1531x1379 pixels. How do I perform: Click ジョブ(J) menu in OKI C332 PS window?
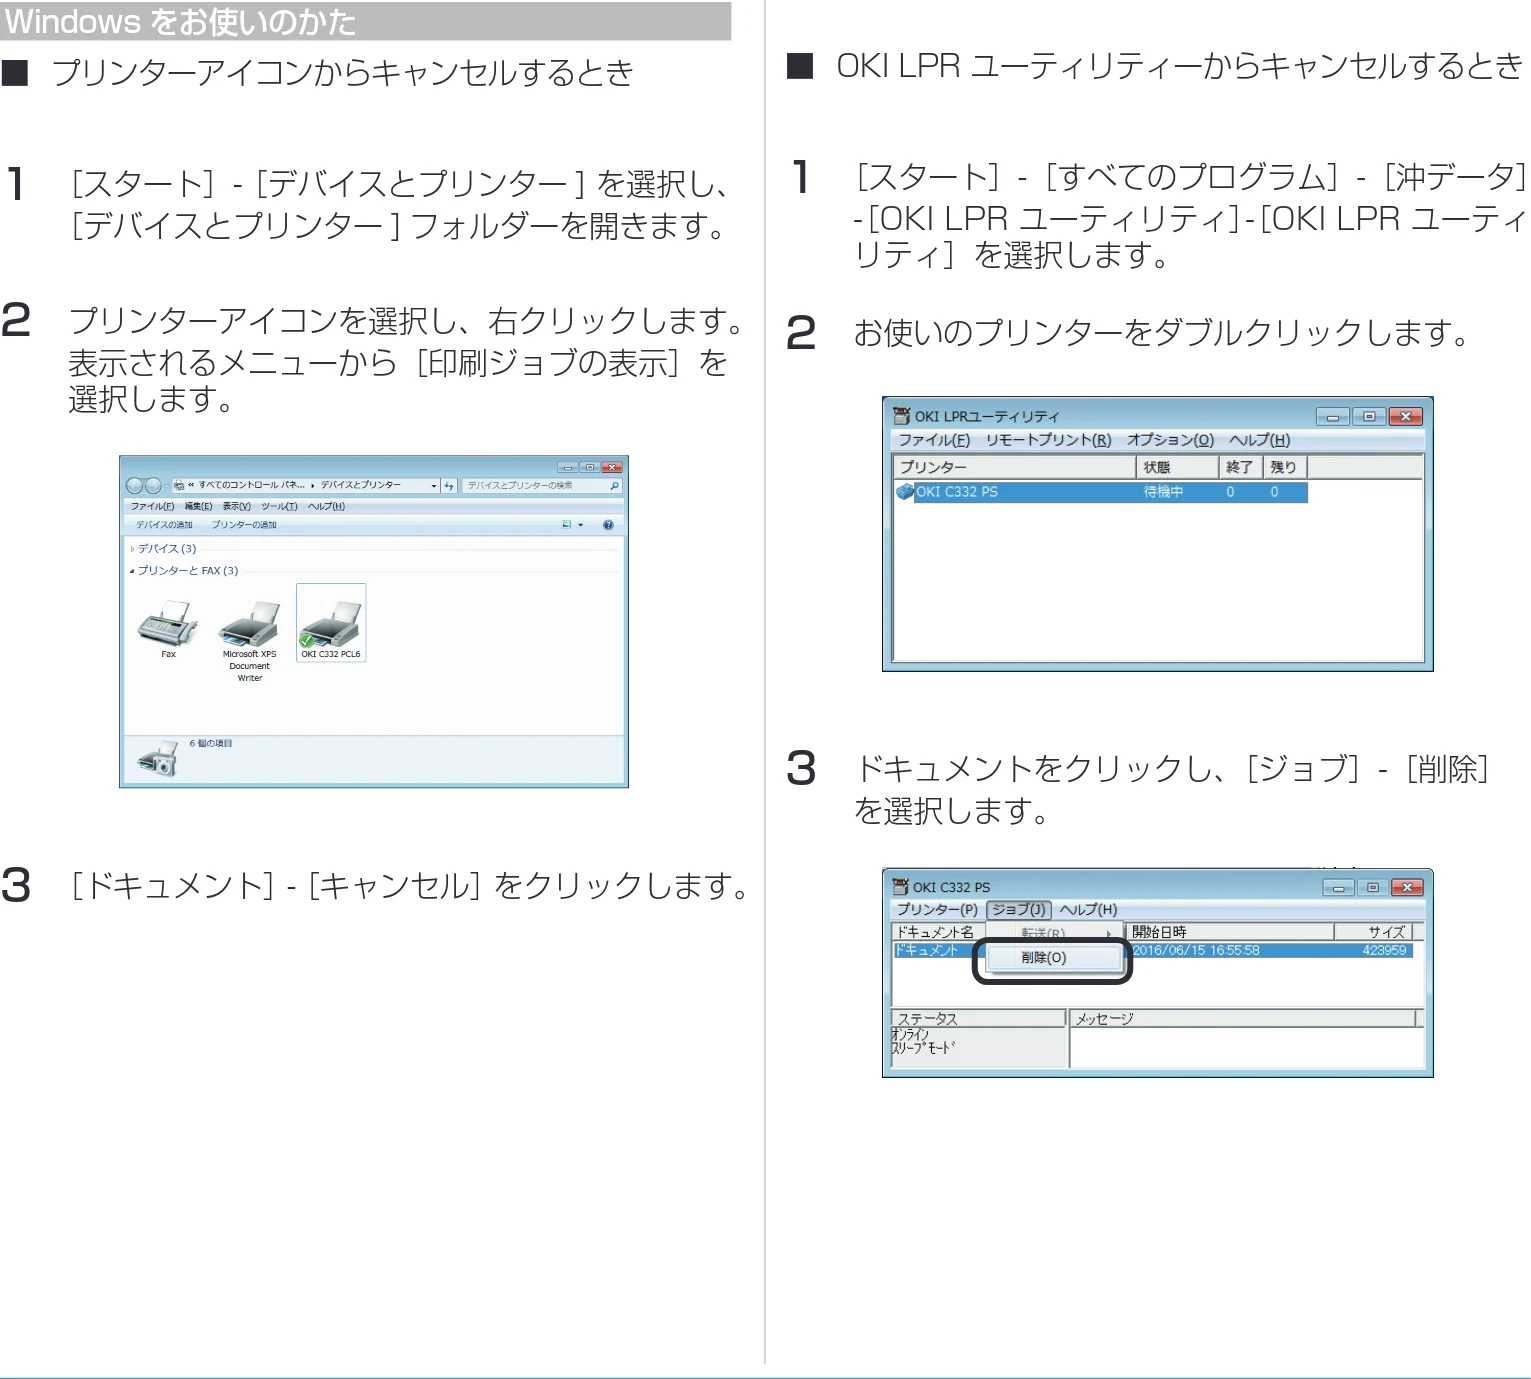(1018, 910)
